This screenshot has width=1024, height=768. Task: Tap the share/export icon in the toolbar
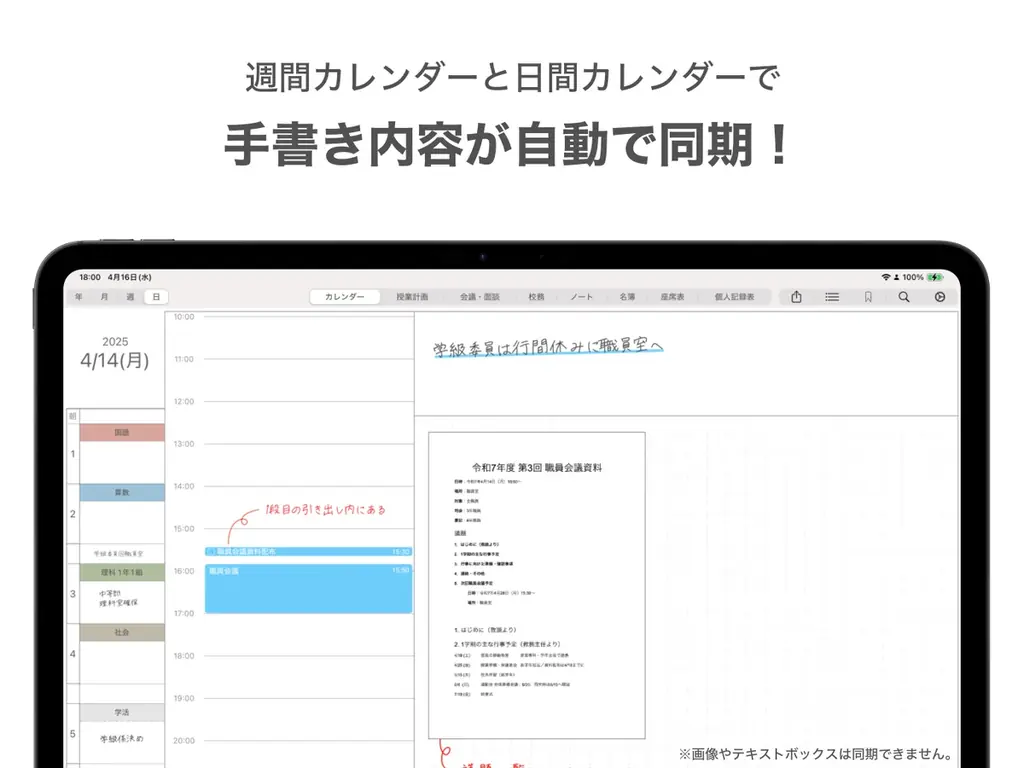796,296
